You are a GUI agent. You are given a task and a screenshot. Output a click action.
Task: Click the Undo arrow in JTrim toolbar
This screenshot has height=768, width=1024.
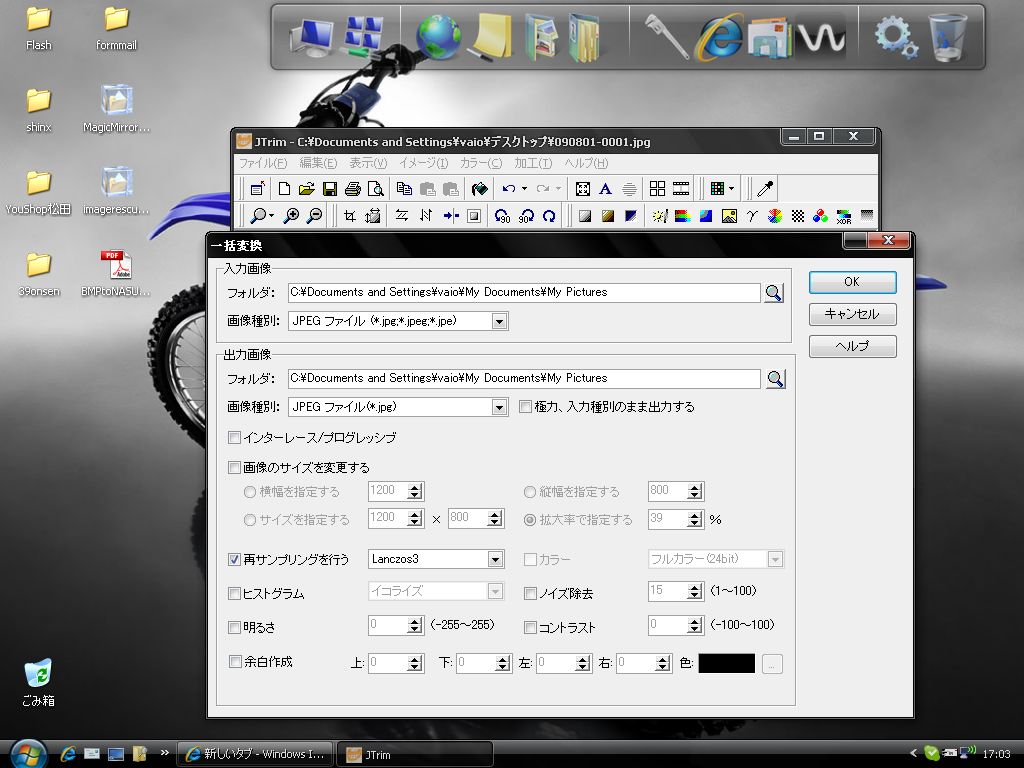(509, 189)
